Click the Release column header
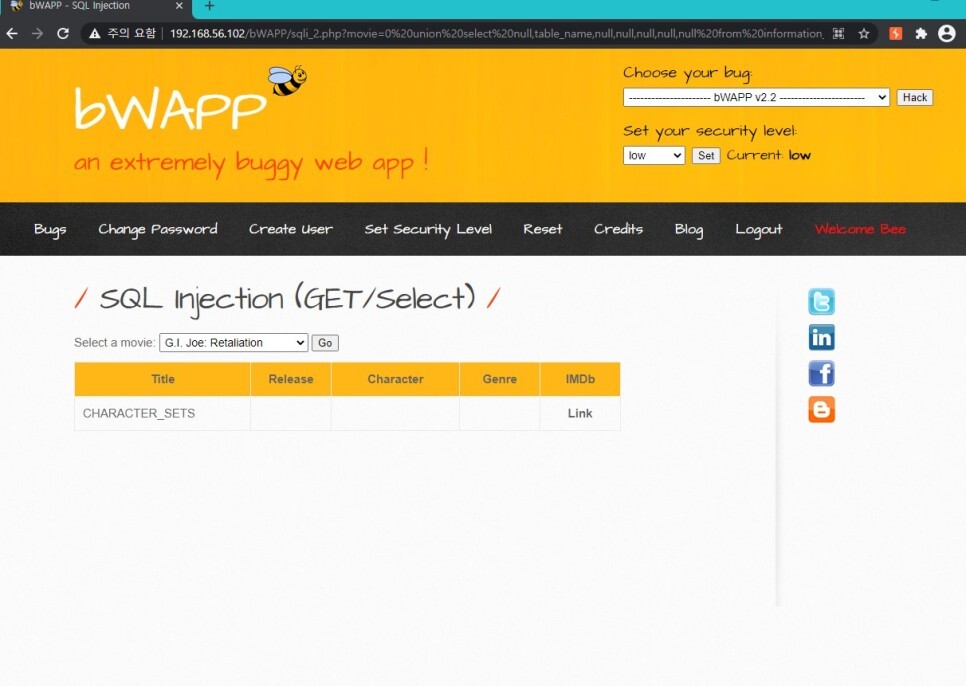 (x=291, y=379)
